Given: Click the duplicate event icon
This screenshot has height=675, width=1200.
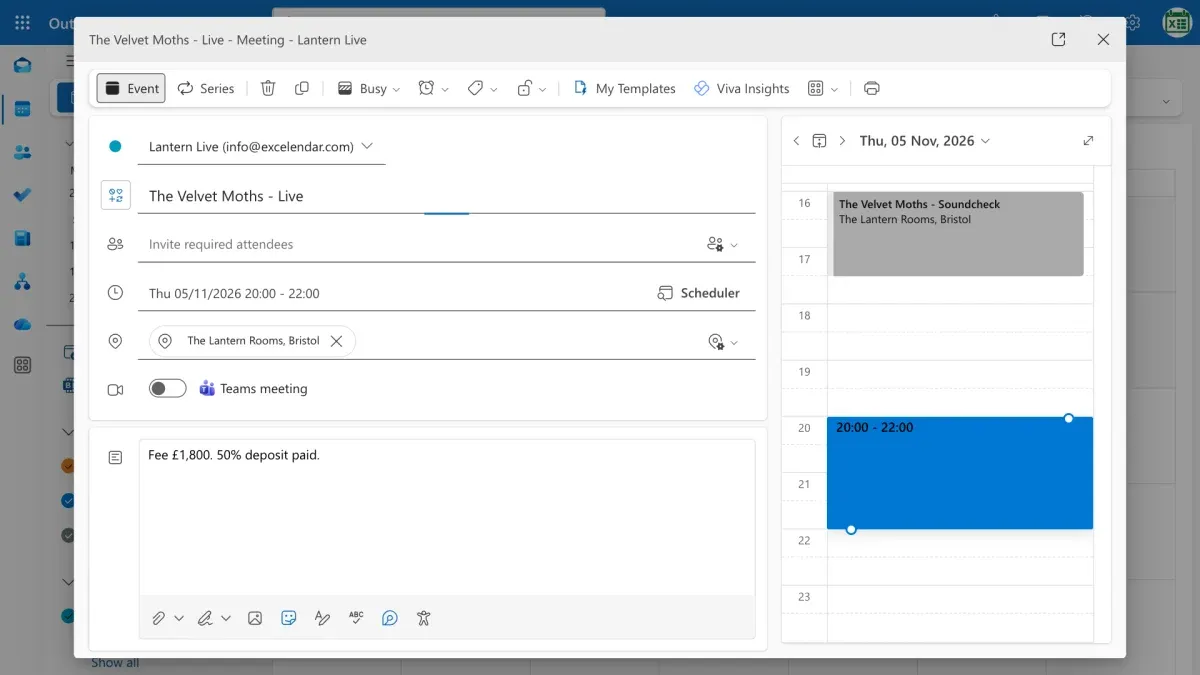Looking at the screenshot, I should [x=302, y=88].
